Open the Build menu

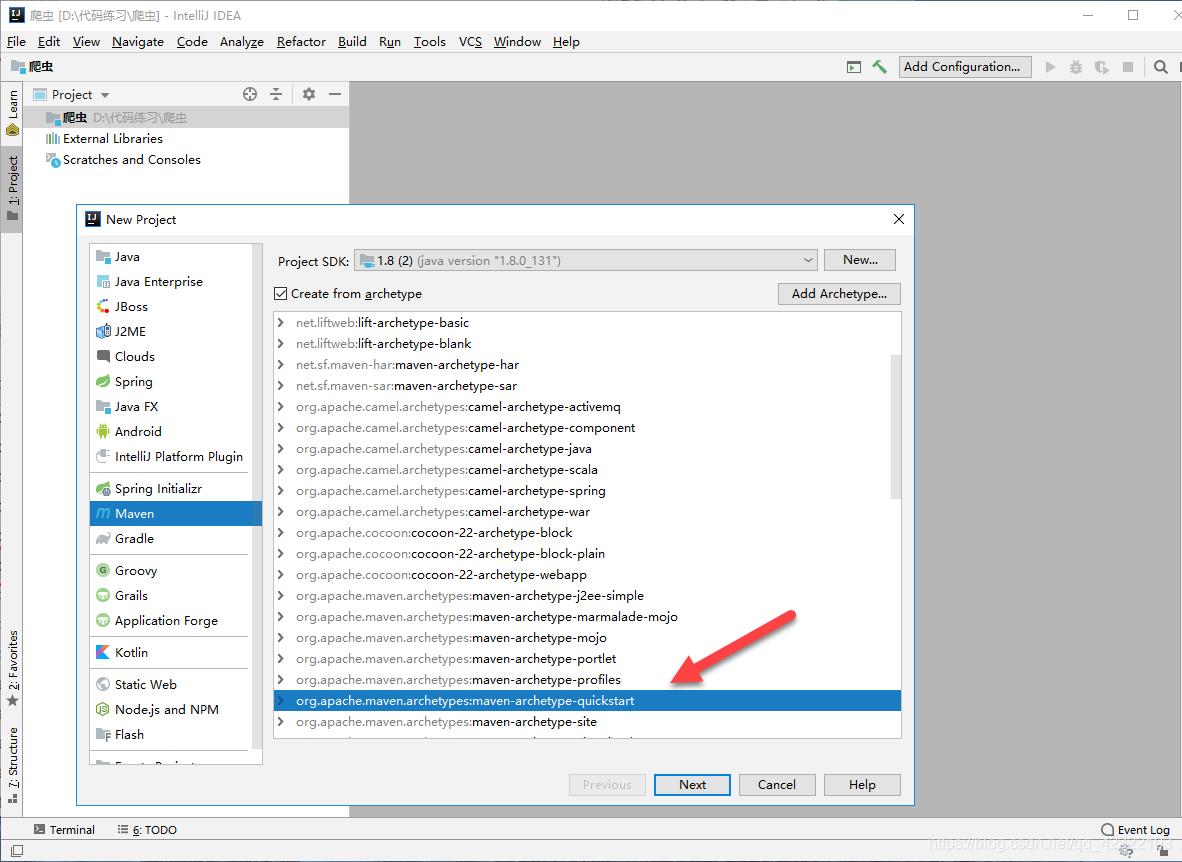352,41
